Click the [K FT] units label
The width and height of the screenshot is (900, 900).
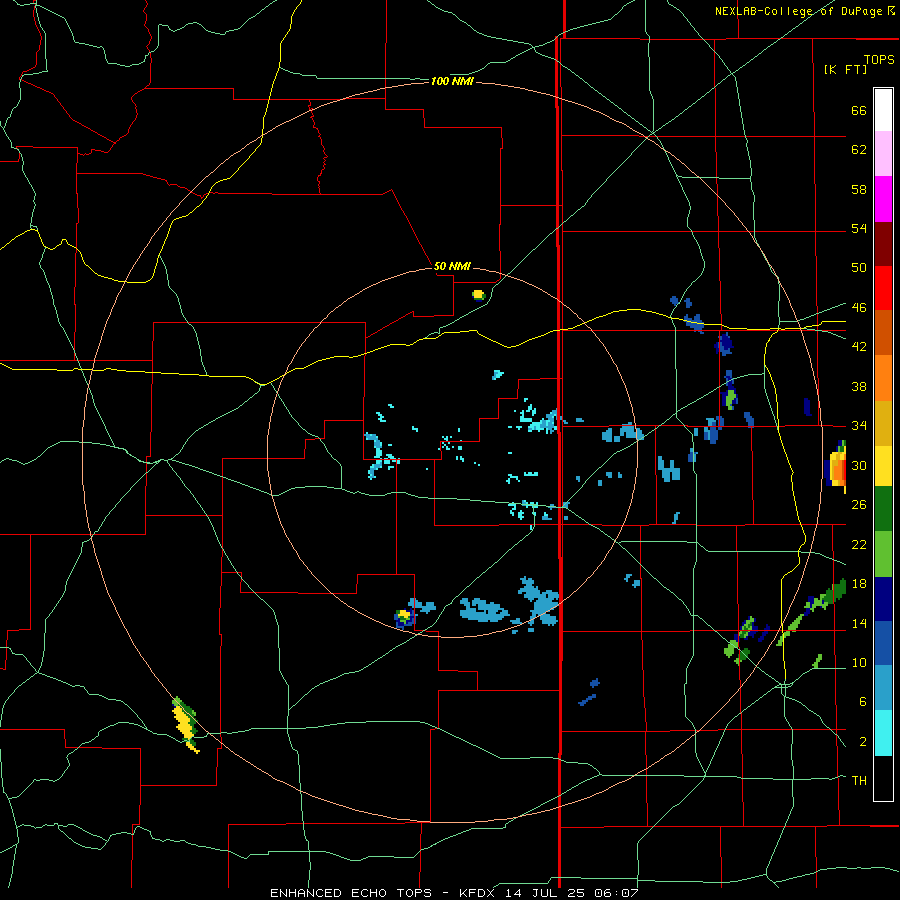coord(845,69)
